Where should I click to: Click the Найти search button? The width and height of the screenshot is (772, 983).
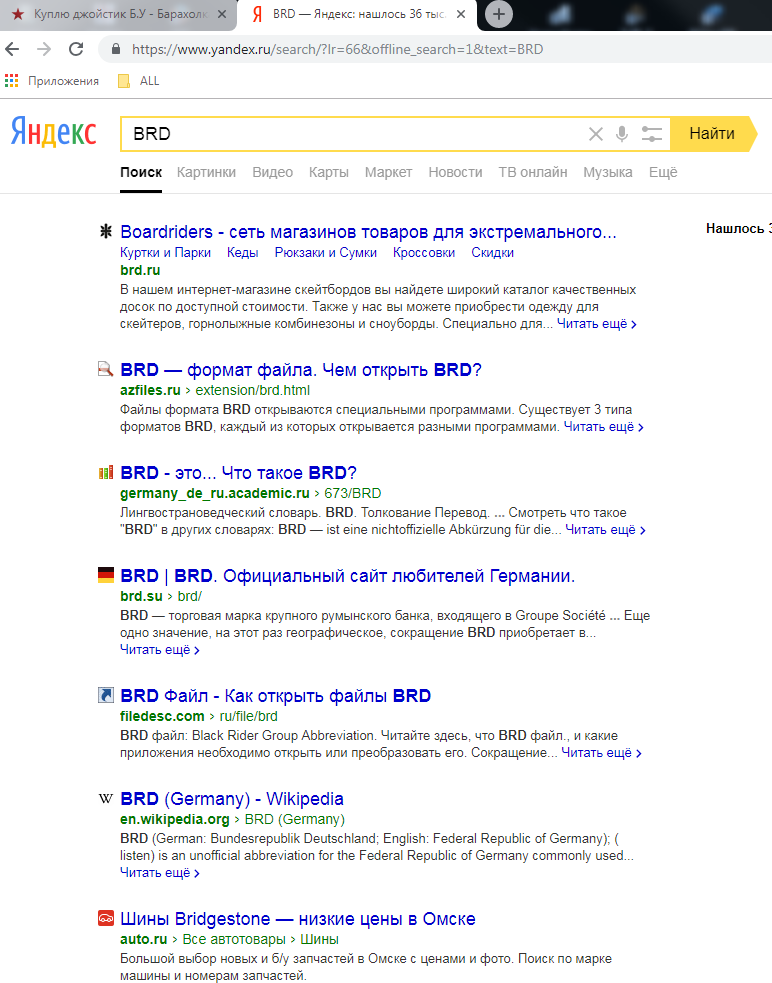[712, 134]
